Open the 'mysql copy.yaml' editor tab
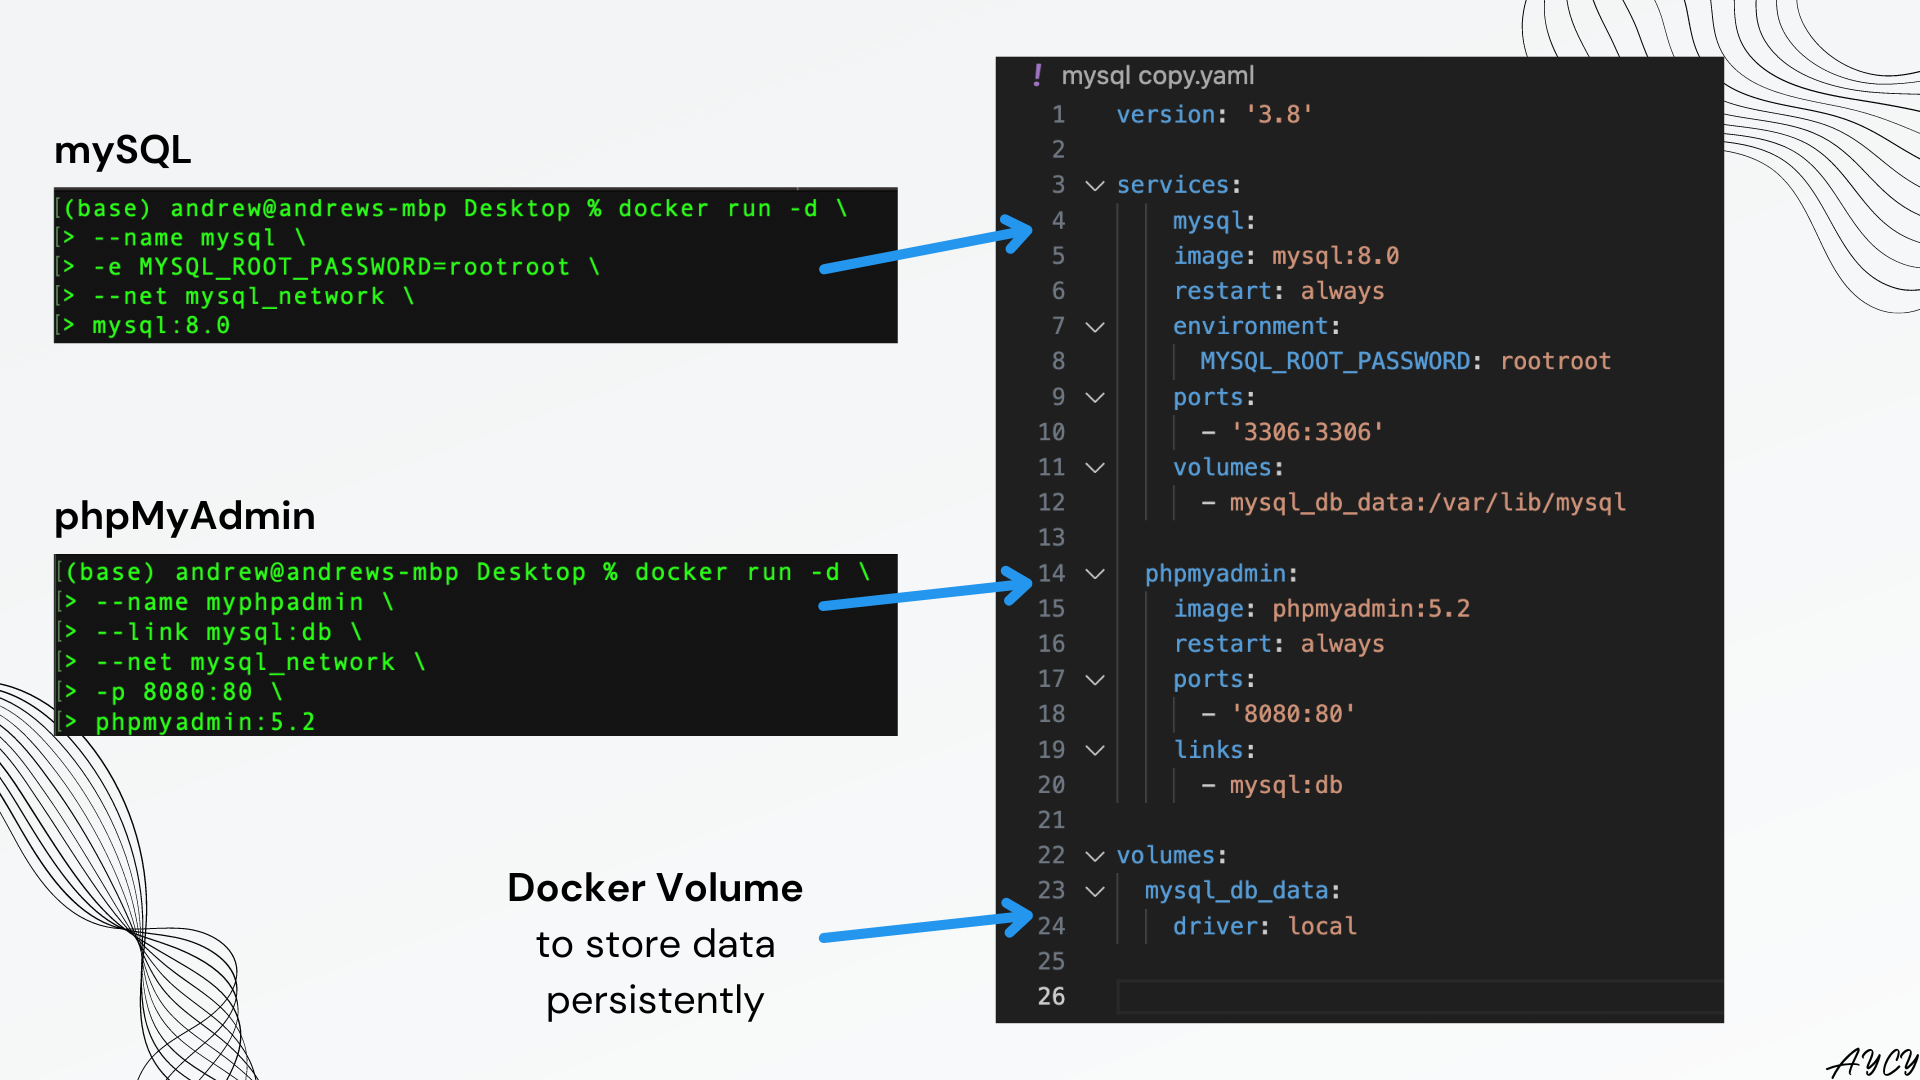 point(1157,76)
